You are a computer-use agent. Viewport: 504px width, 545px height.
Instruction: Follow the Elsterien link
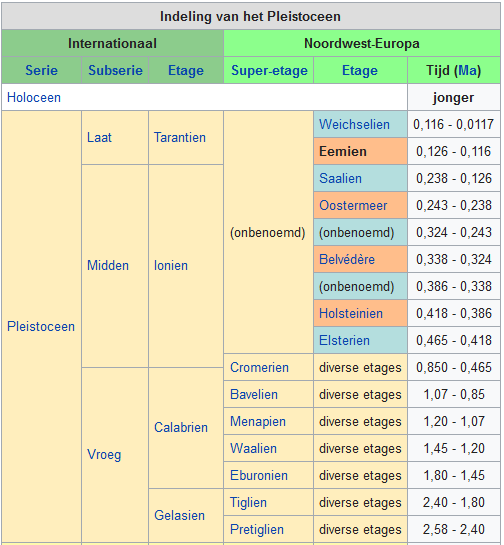pos(344,341)
